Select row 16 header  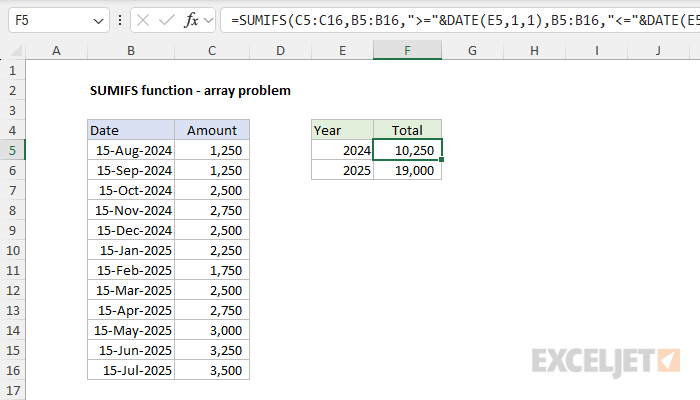pos(12,370)
